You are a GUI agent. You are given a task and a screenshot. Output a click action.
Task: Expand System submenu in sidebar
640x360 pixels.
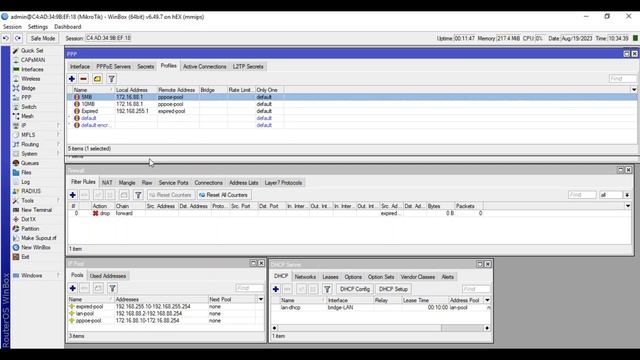(x=58, y=154)
